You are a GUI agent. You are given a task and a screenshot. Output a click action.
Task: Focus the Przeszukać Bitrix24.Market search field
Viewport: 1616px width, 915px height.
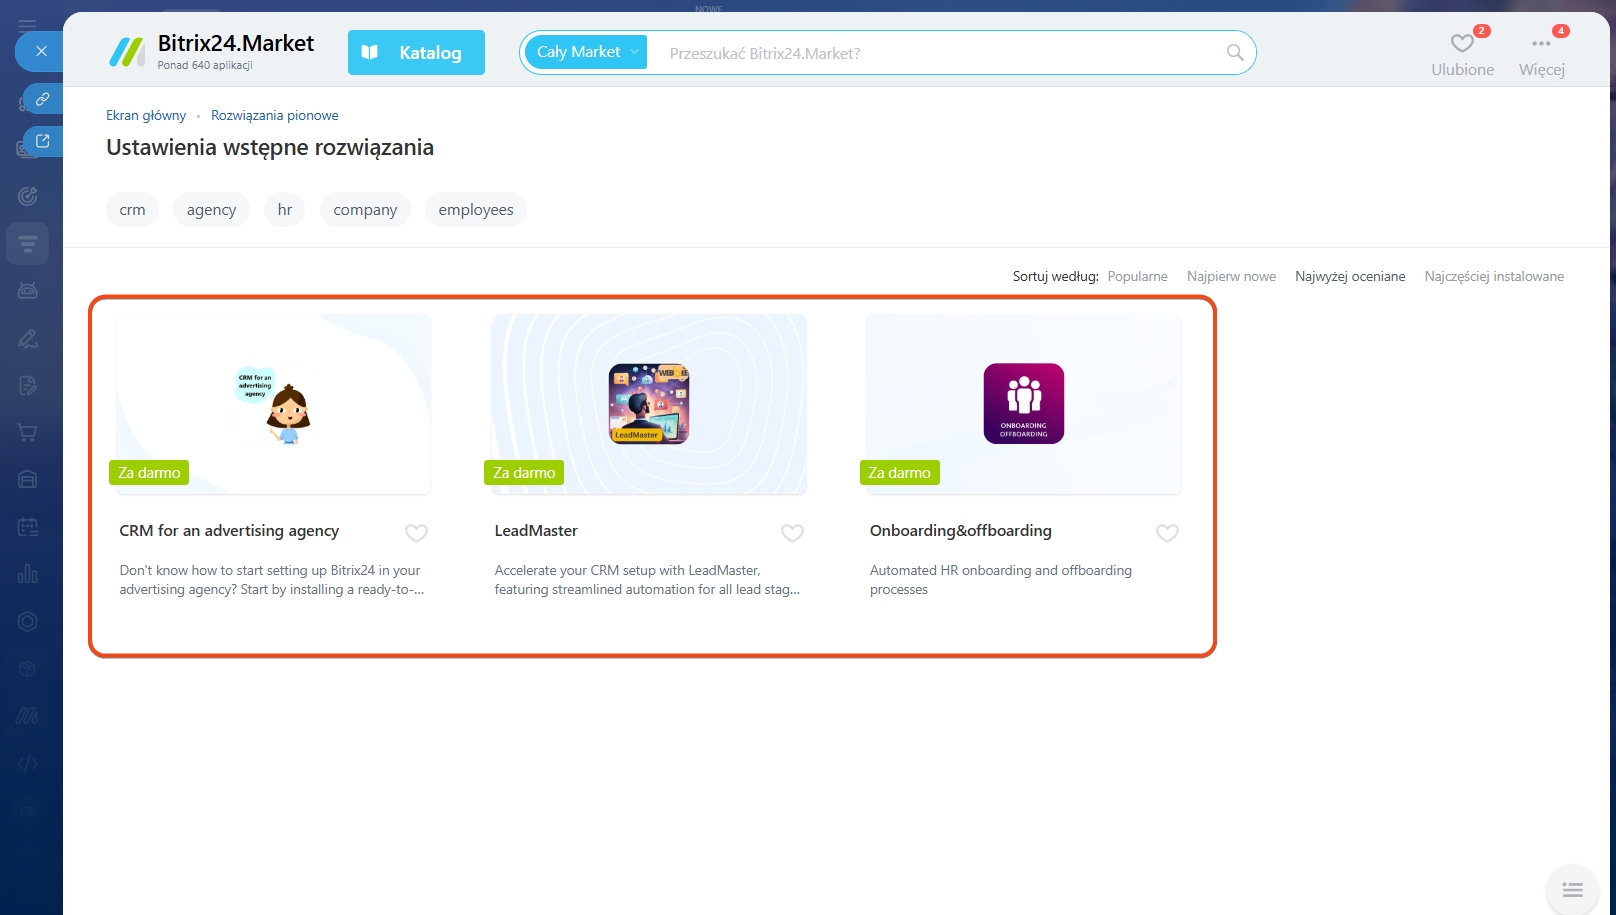935,53
